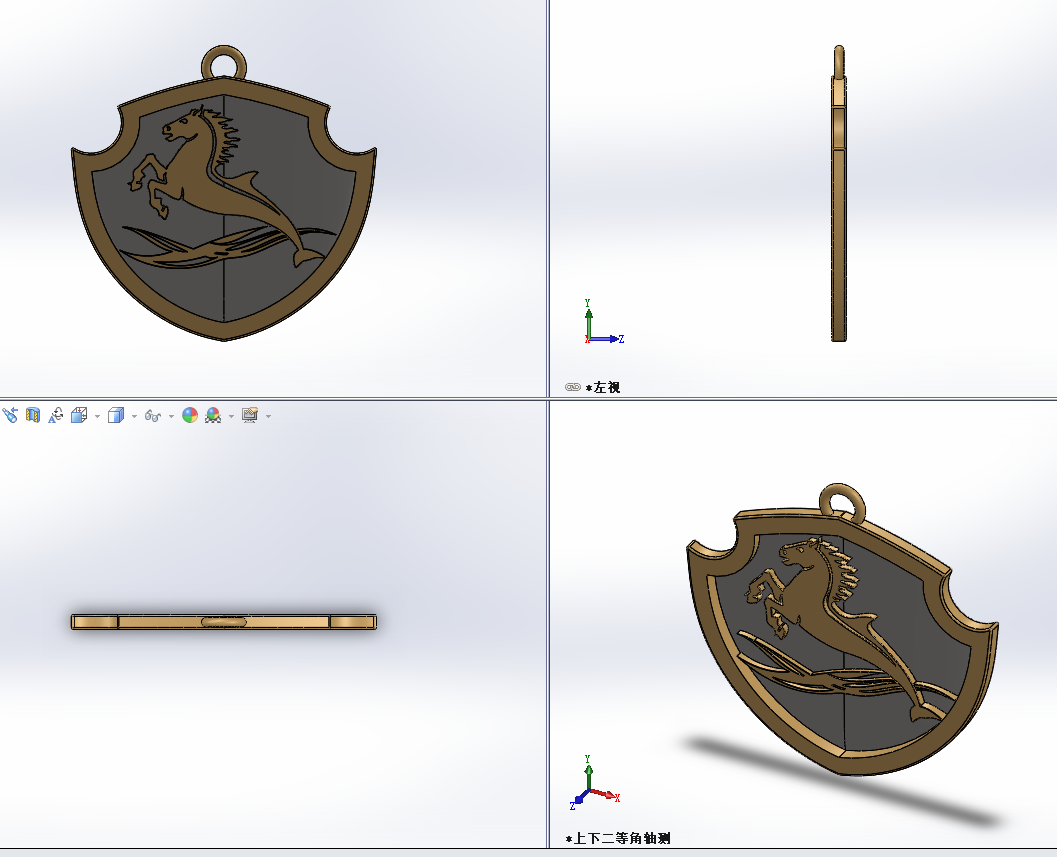Activate the Section View tool
This screenshot has height=857, width=1057.
33,415
